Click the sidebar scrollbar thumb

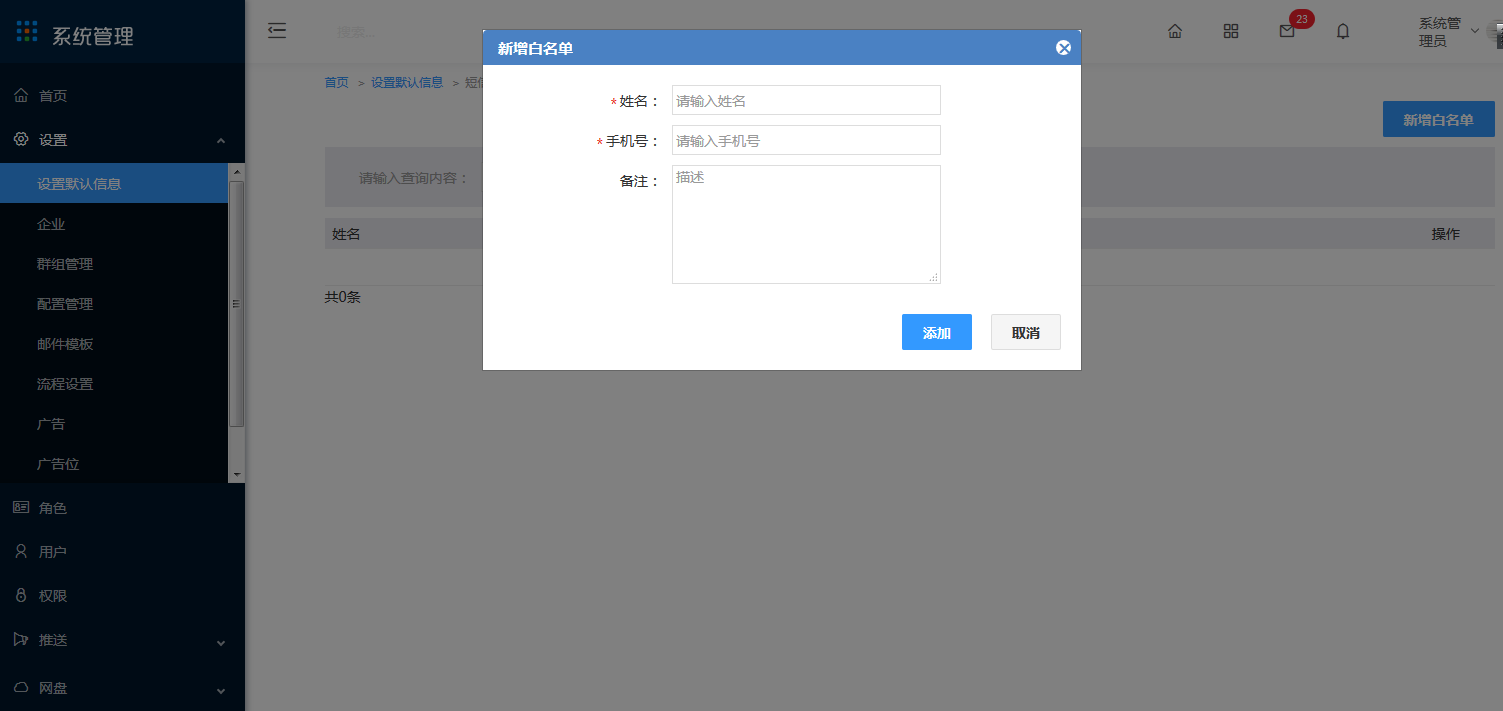coord(237,304)
